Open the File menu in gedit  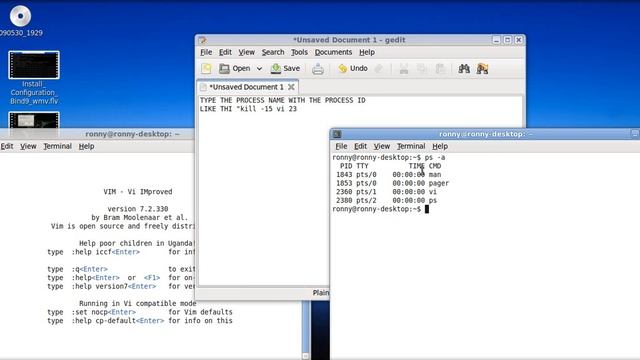(x=206, y=52)
